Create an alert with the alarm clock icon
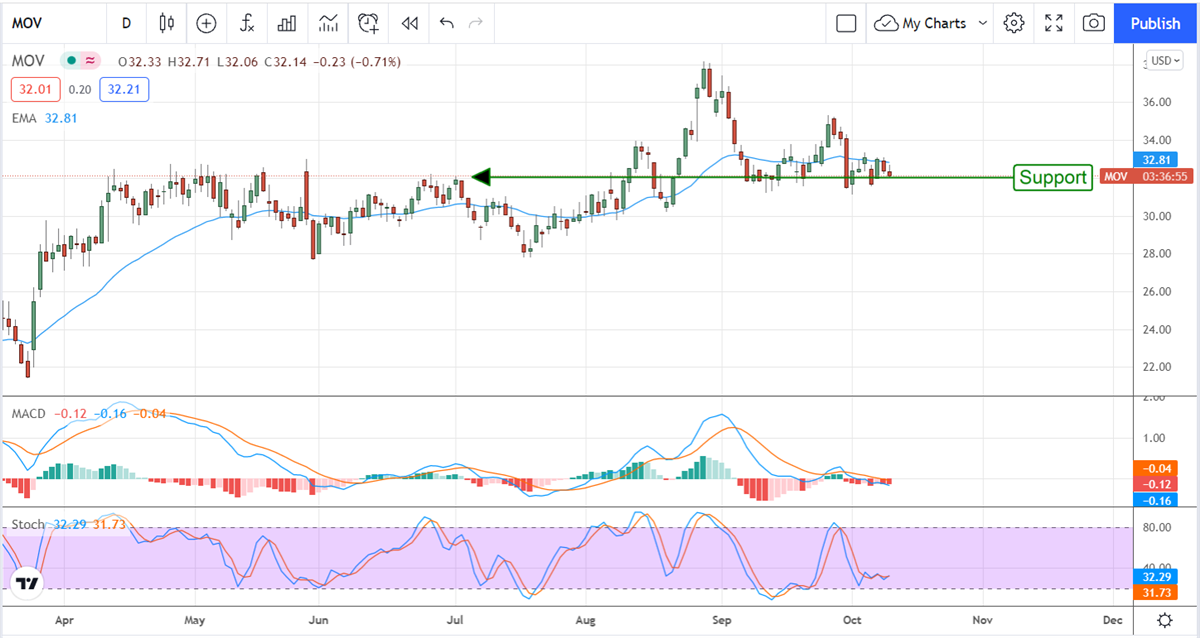1200x638 pixels. click(x=369, y=22)
